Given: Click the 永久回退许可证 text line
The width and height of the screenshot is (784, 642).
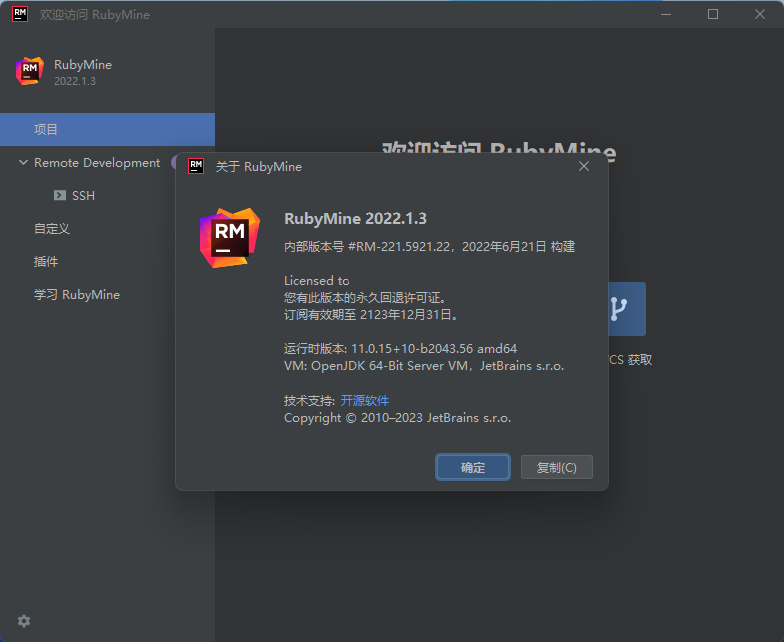Looking at the screenshot, I should pyautogui.click(x=365, y=298).
